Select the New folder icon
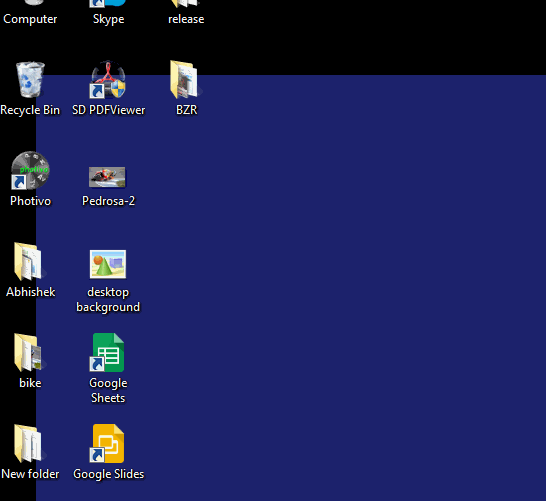Image resolution: width=546 pixels, height=501 pixels. point(29,444)
